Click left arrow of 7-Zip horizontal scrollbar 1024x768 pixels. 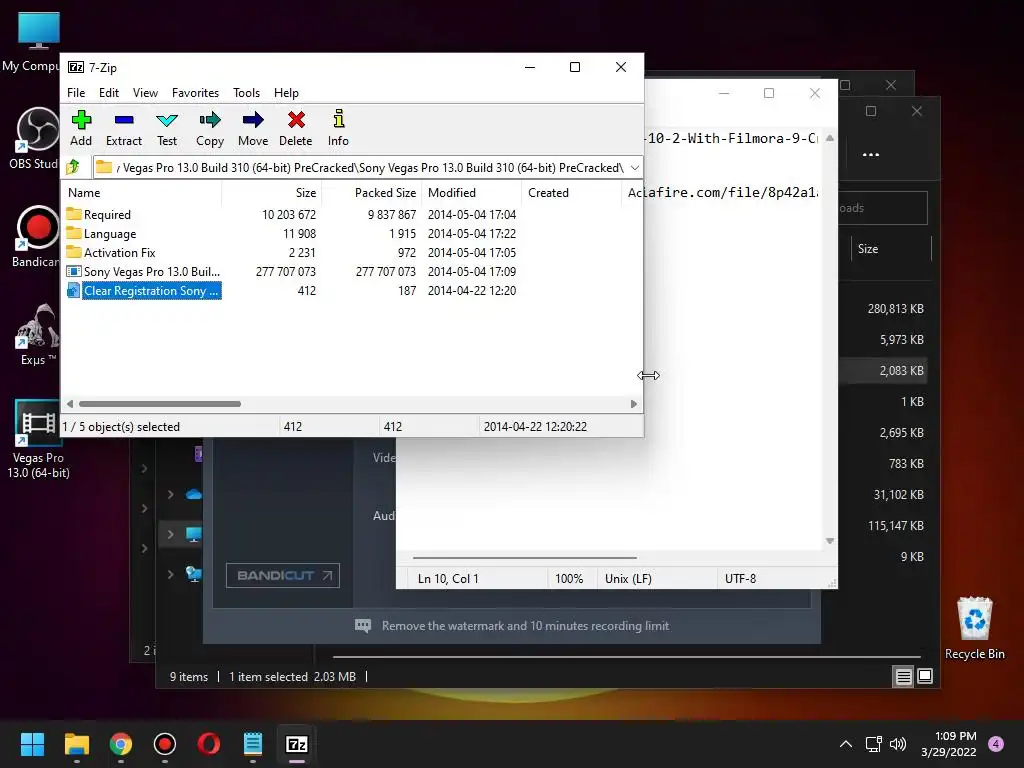tap(70, 404)
